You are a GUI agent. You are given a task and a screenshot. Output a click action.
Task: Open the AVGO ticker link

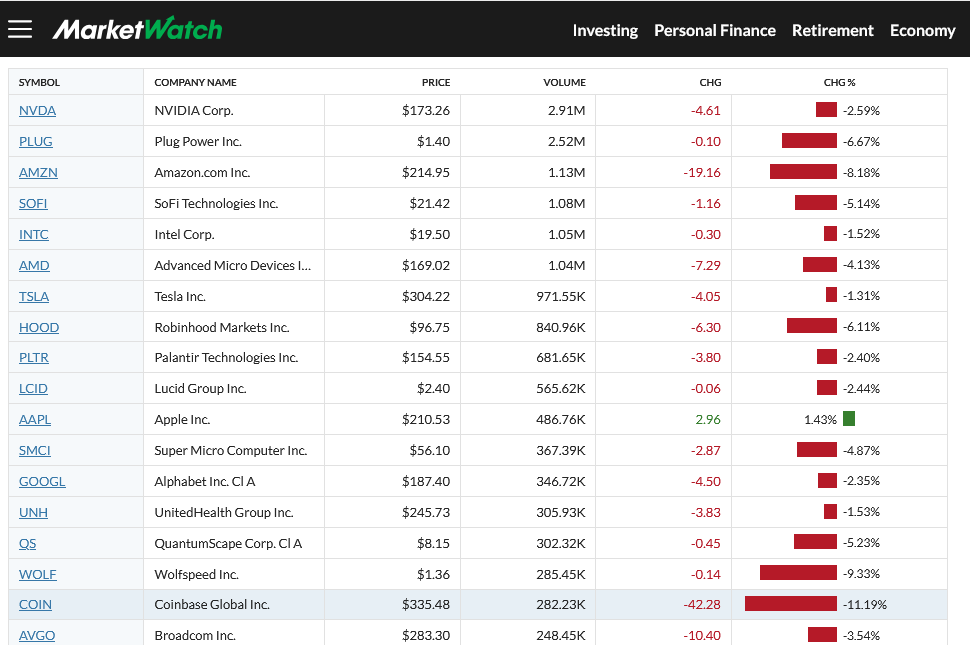coord(36,635)
